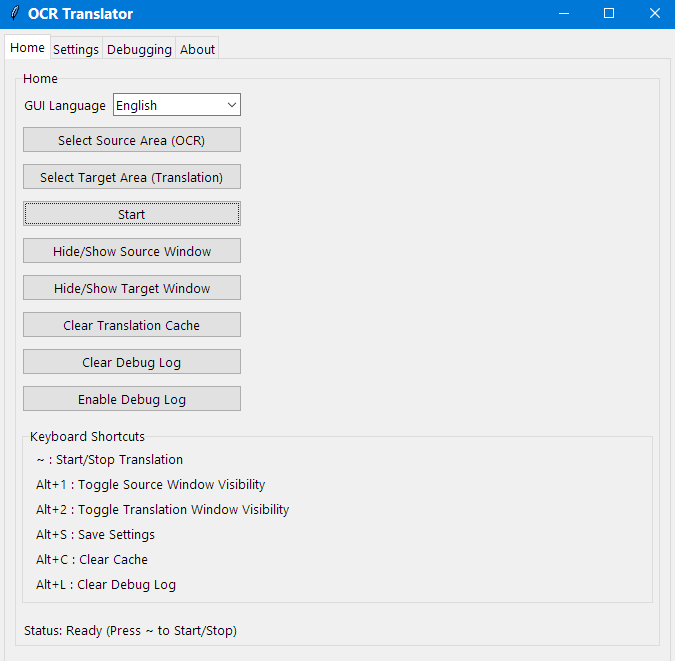Click the Clear Debug Log button
The height and width of the screenshot is (661, 675).
132,362
